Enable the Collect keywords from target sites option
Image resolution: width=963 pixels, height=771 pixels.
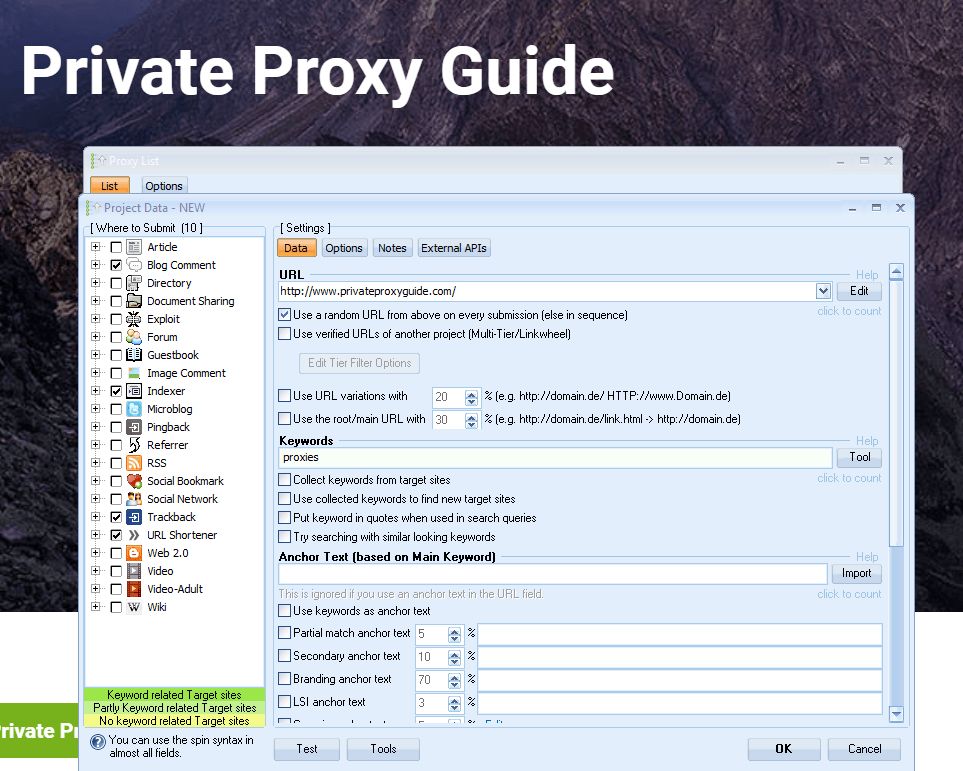tap(285, 479)
